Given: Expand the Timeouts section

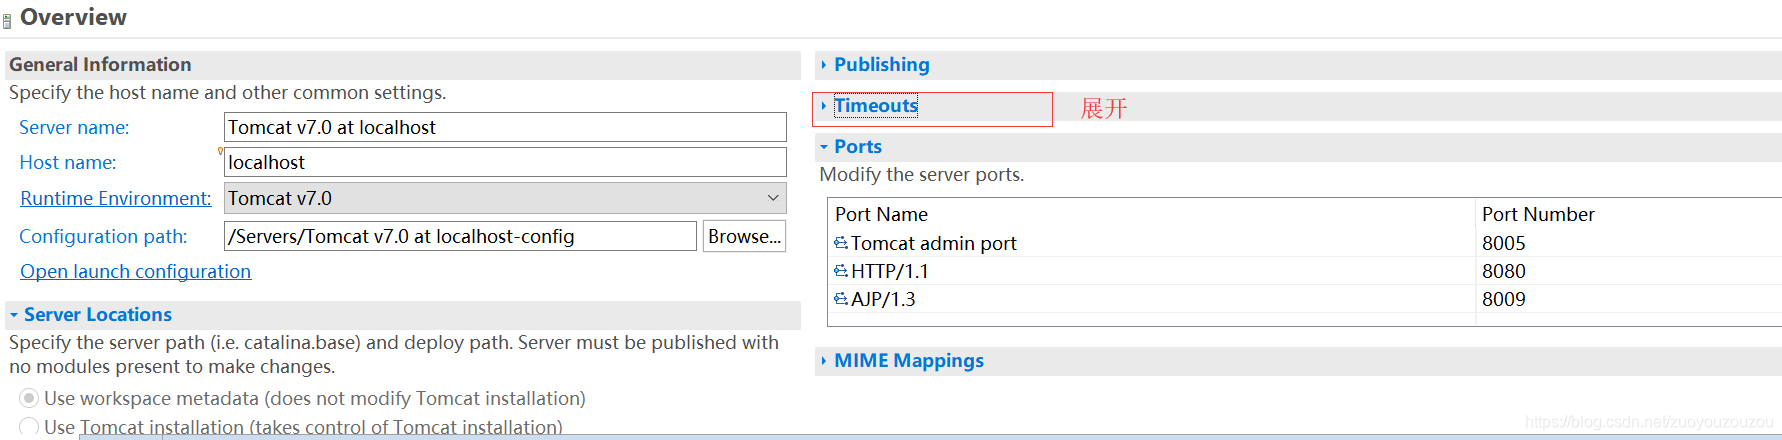Looking at the screenshot, I should tap(875, 106).
